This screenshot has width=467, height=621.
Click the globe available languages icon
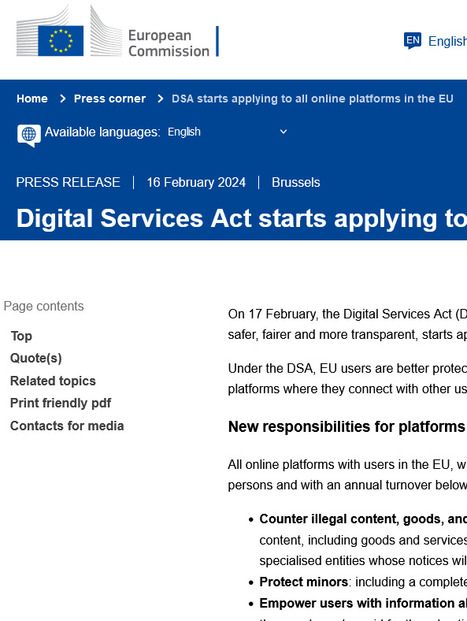coord(29,135)
